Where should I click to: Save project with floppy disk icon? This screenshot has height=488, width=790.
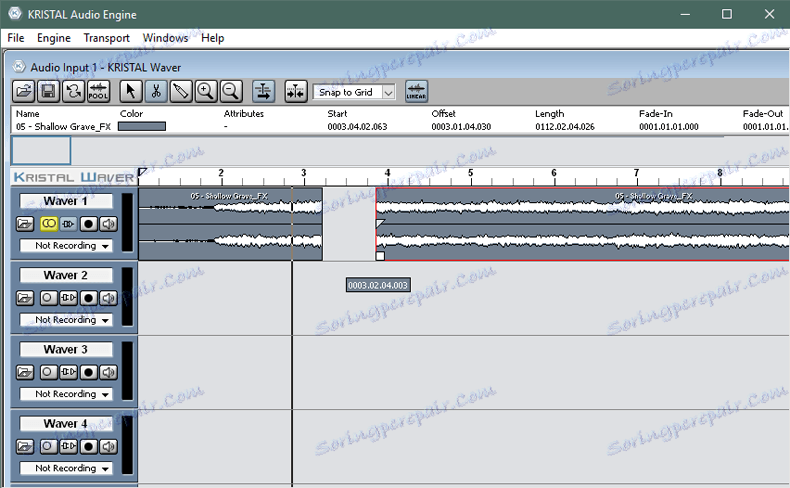click(x=48, y=92)
